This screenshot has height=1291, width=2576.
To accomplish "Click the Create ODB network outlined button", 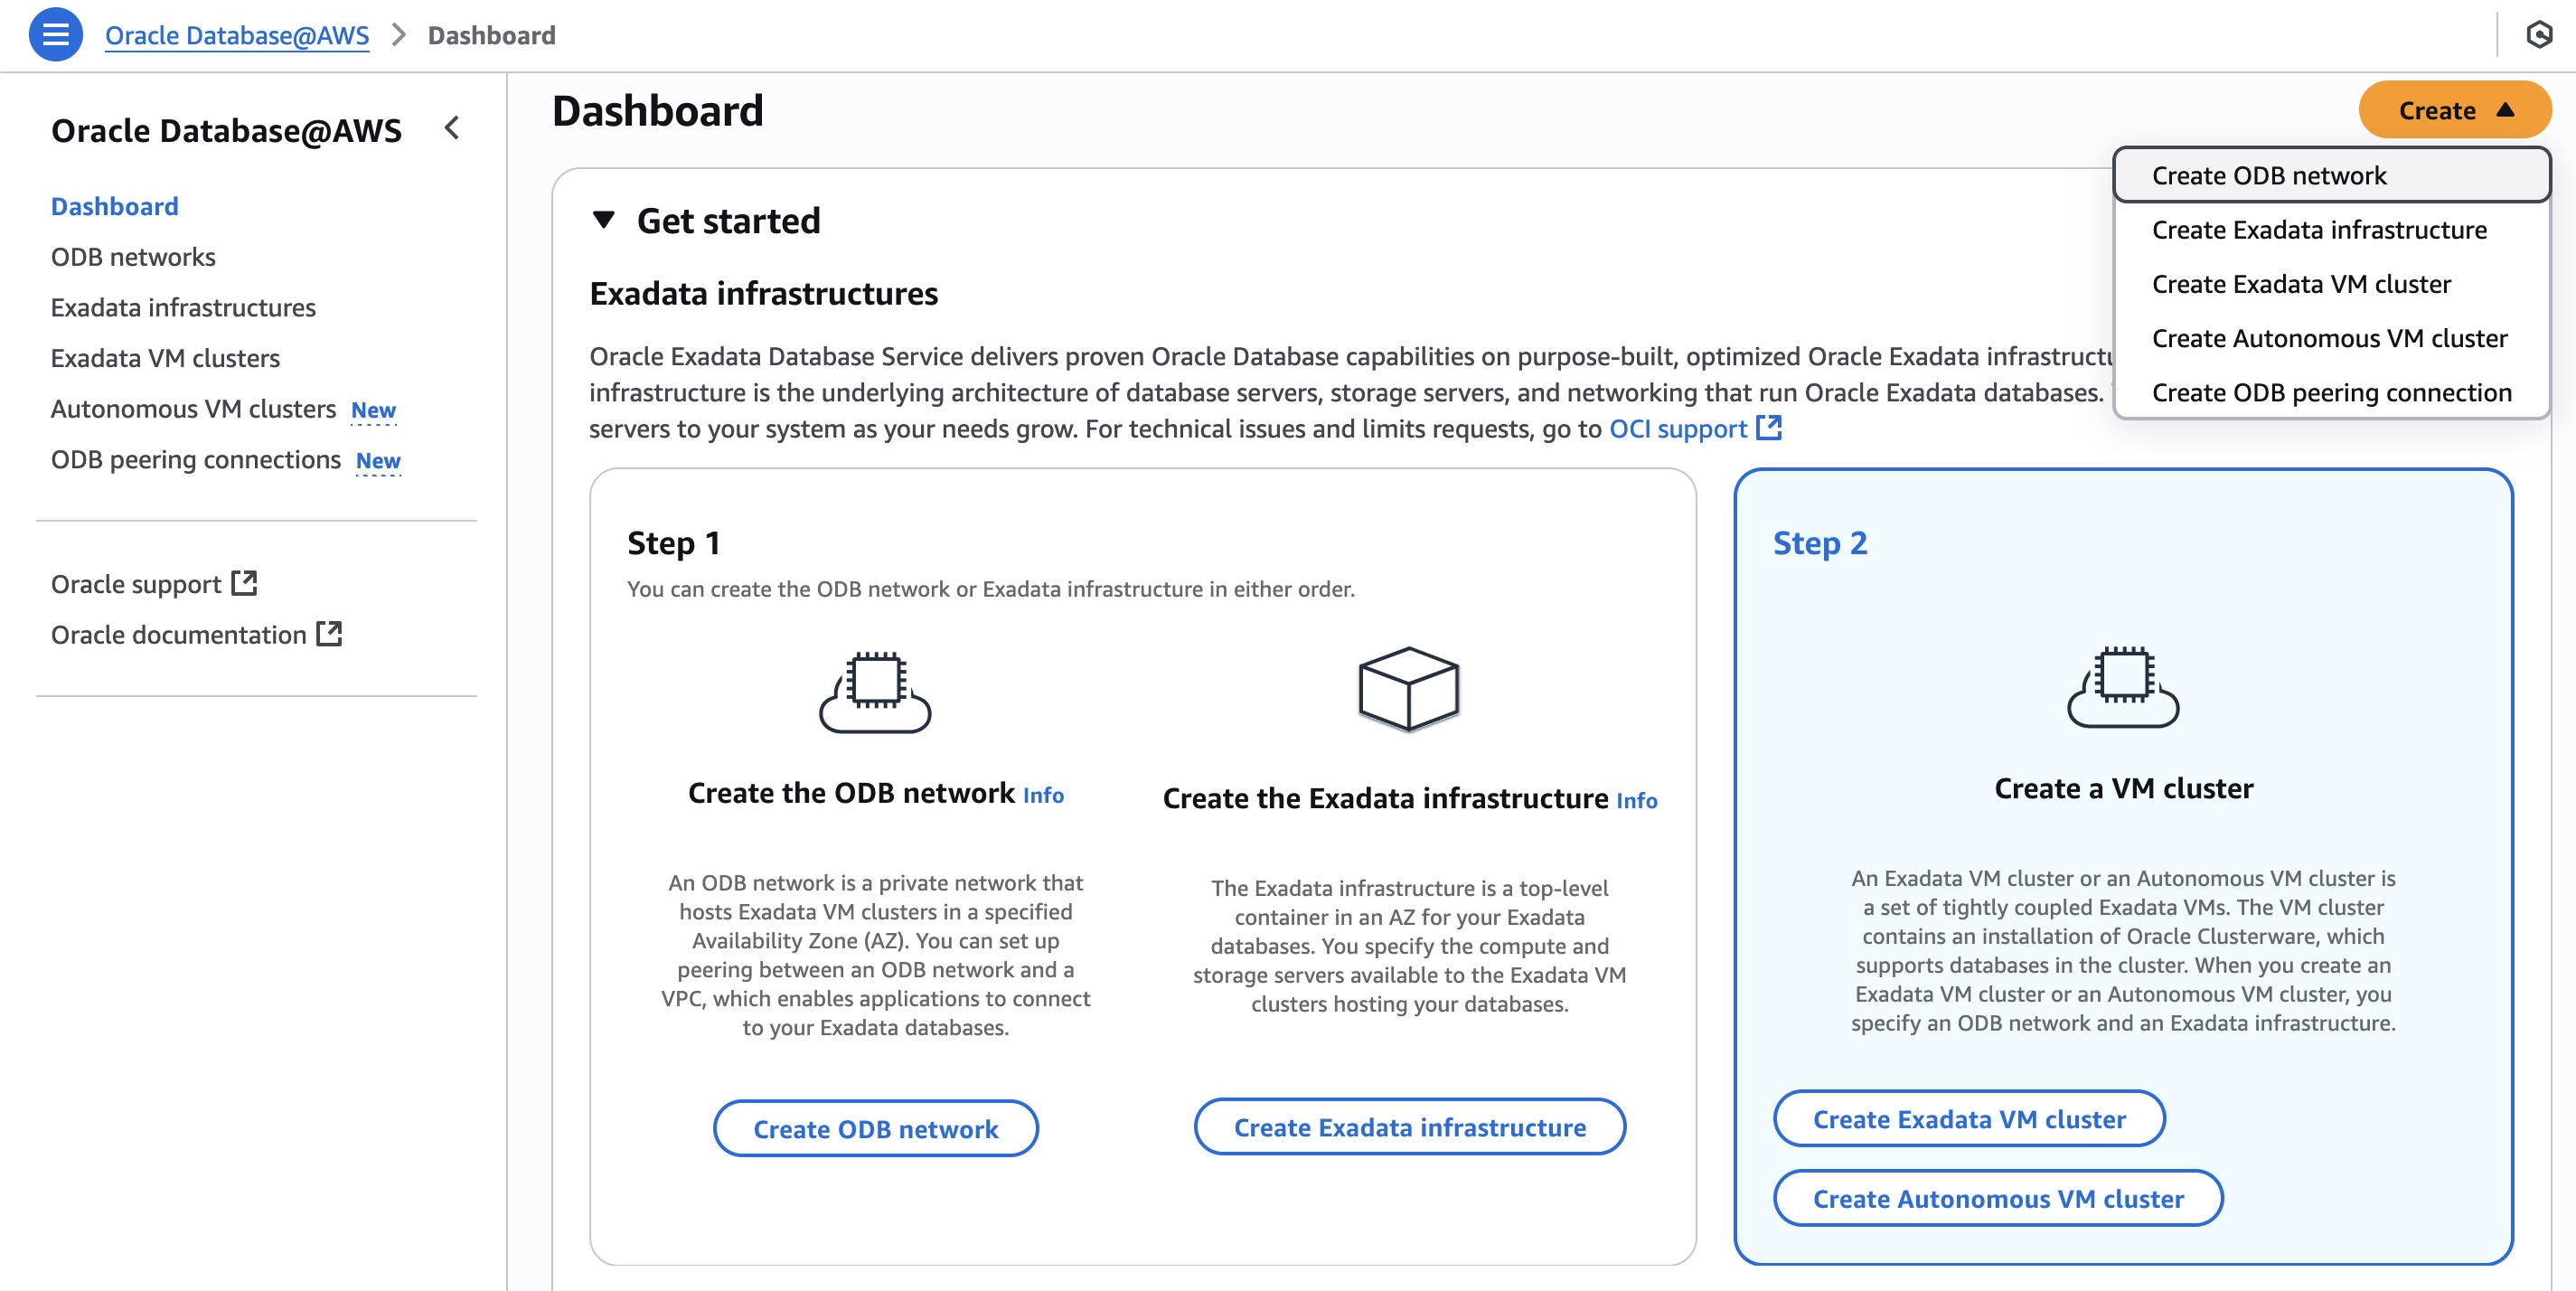I will point(875,1128).
